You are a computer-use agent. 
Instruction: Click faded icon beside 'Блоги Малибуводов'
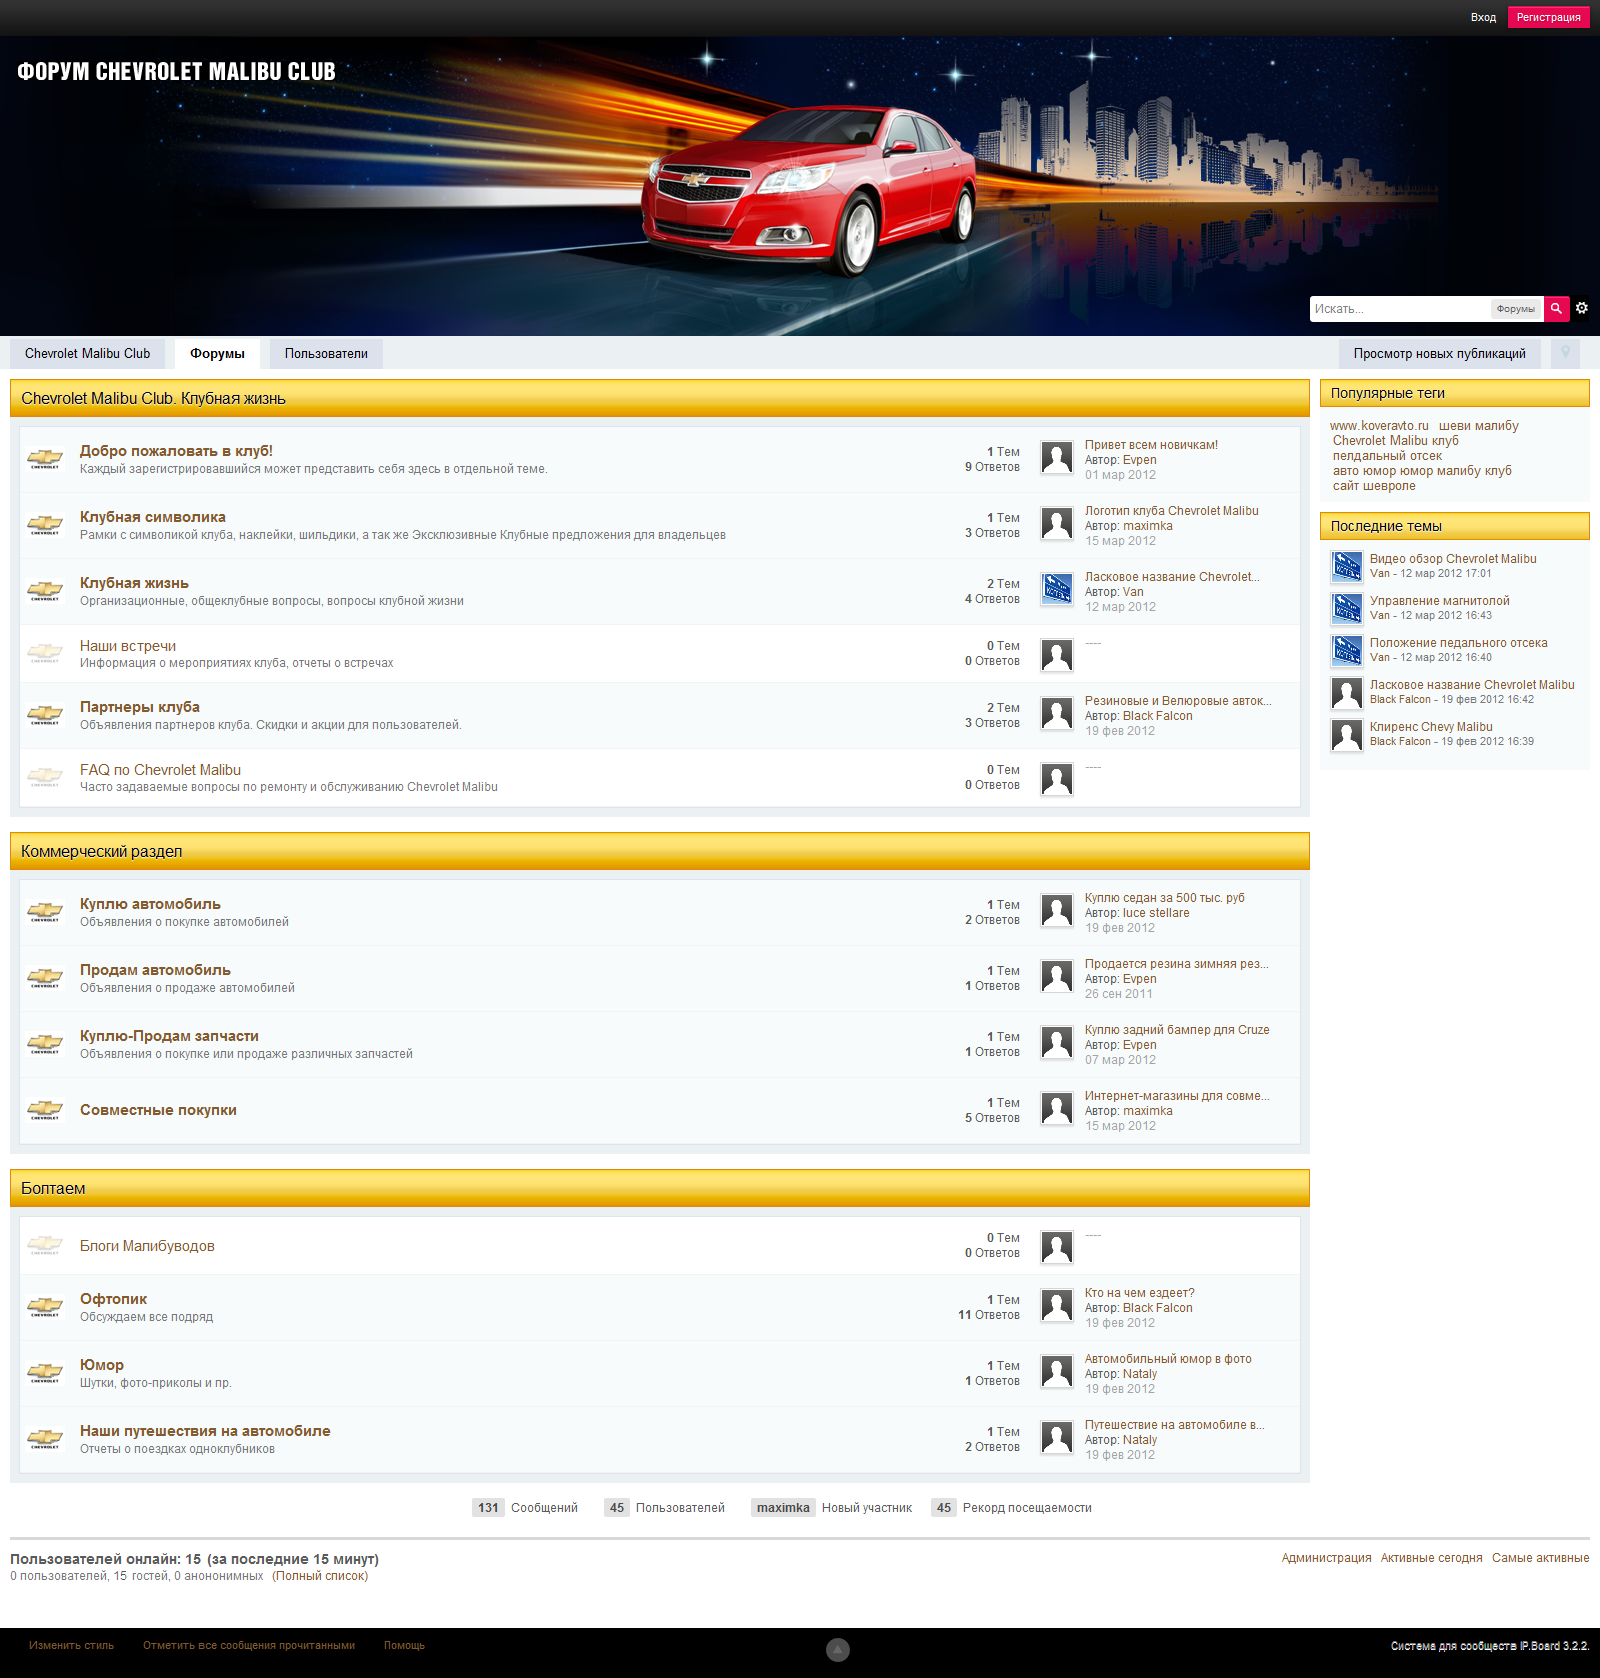click(x=45, y=1245)
